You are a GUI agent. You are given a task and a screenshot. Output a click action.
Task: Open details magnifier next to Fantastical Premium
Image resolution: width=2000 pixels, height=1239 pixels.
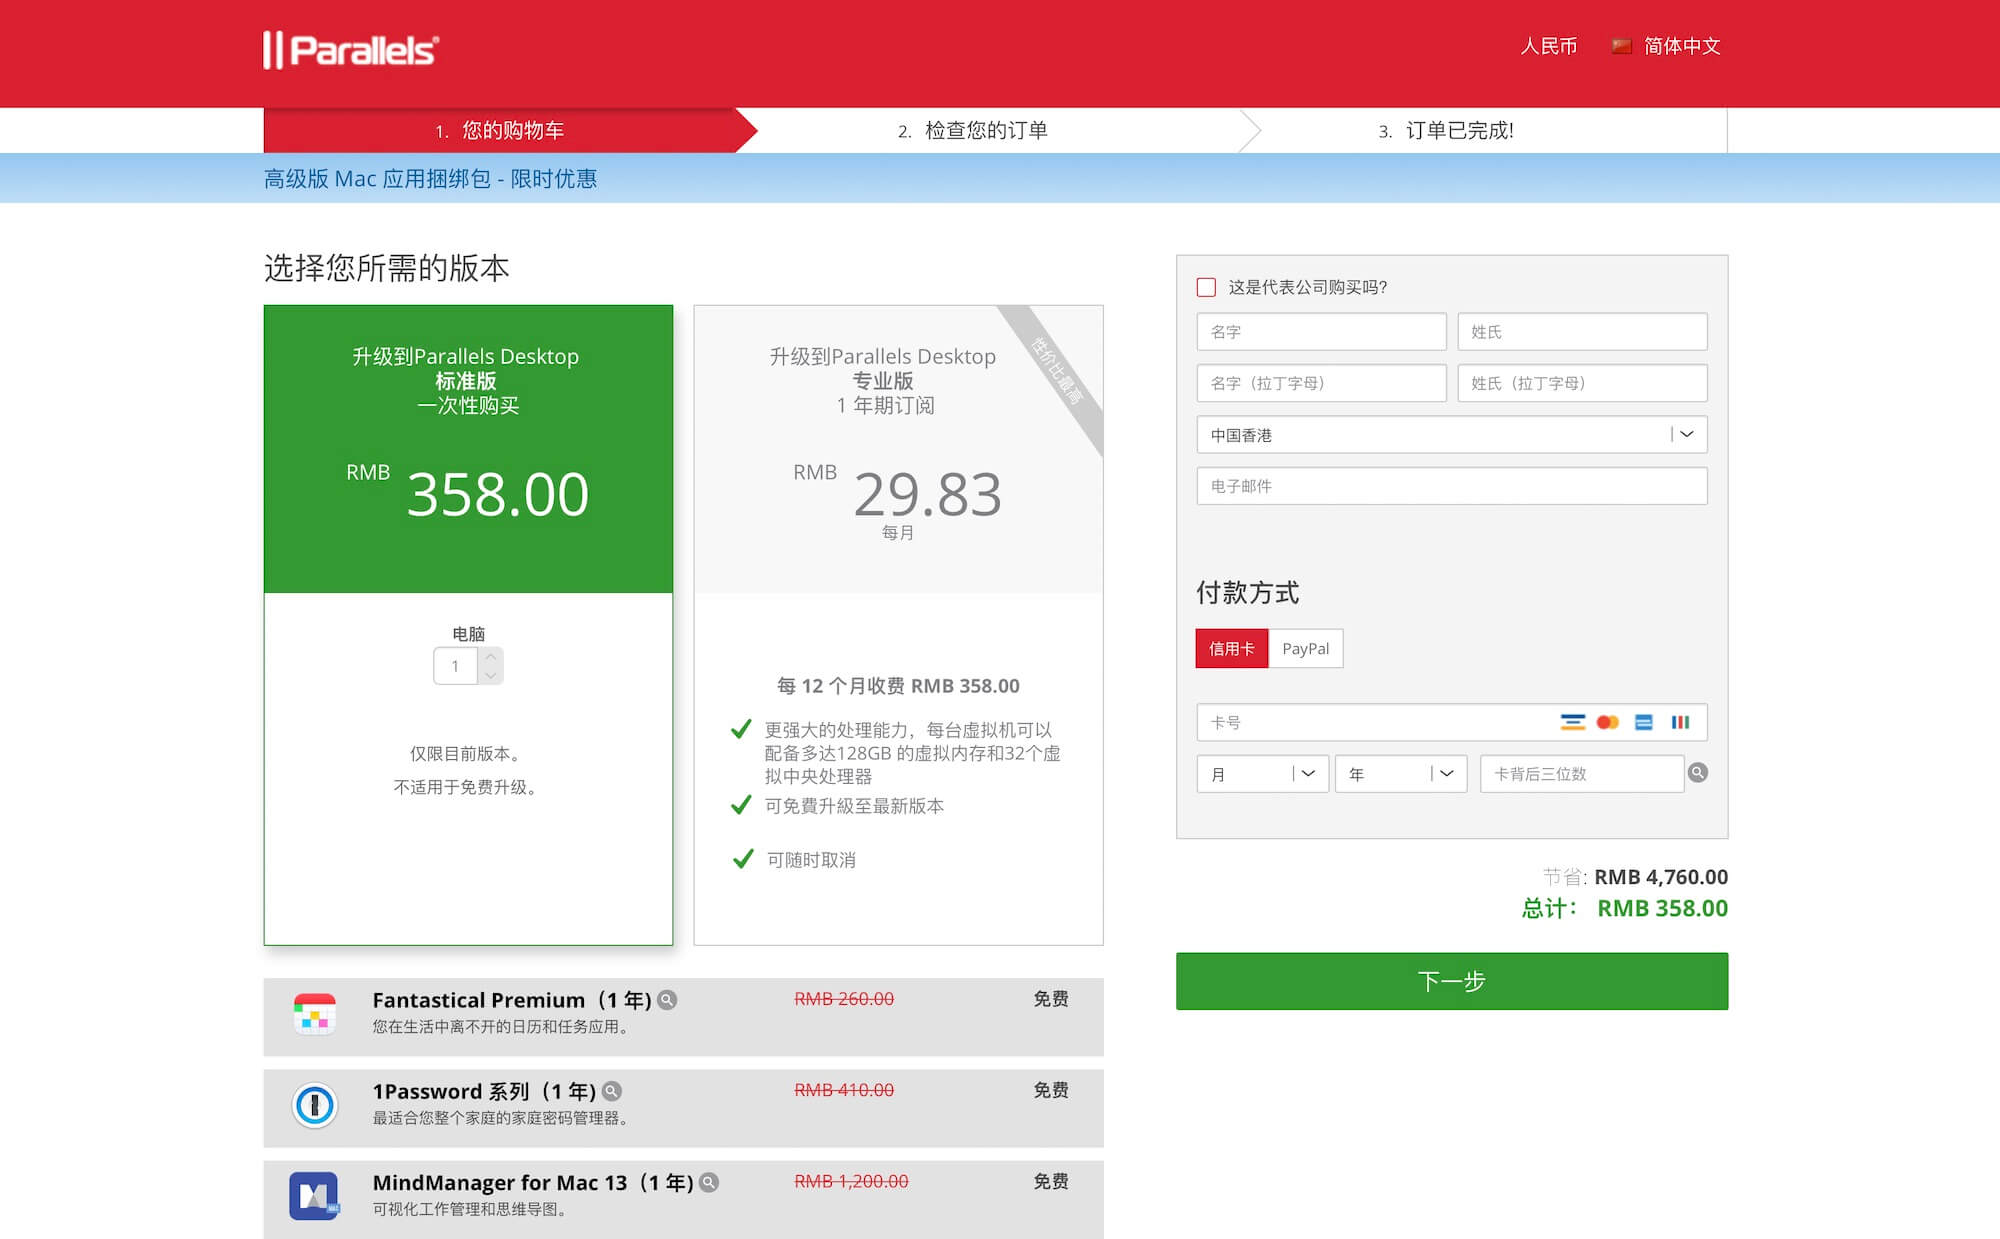[x=667, y=1000]
